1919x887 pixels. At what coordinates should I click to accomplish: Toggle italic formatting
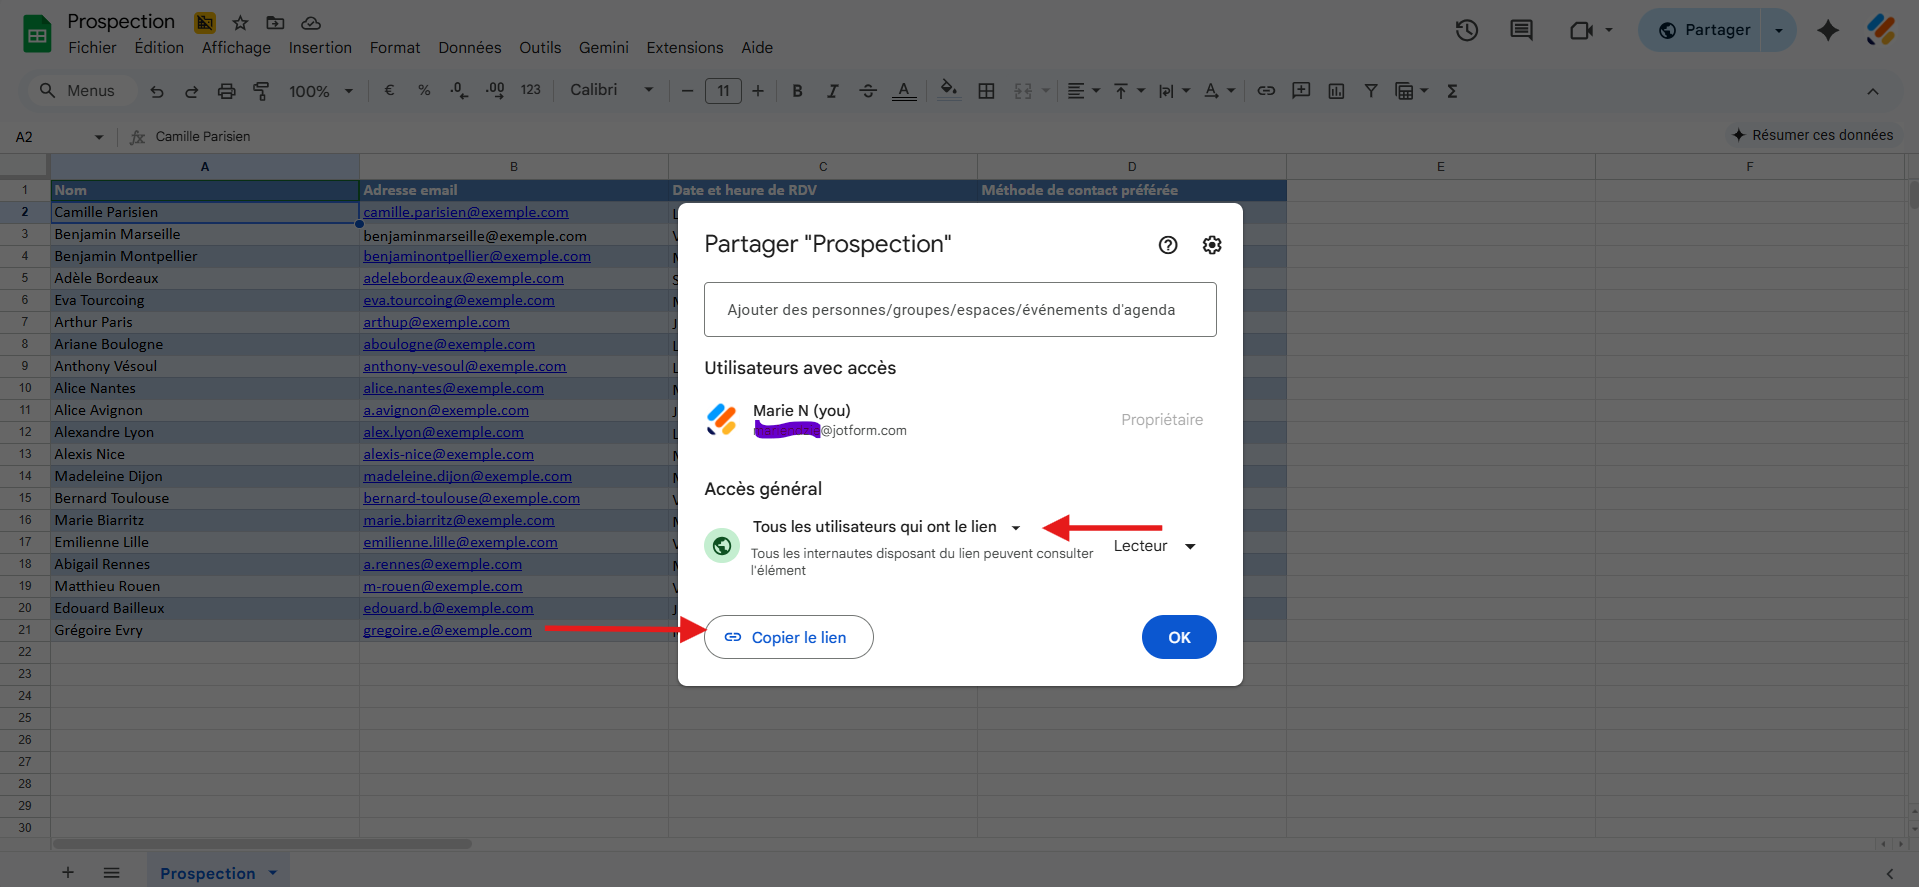832,91
